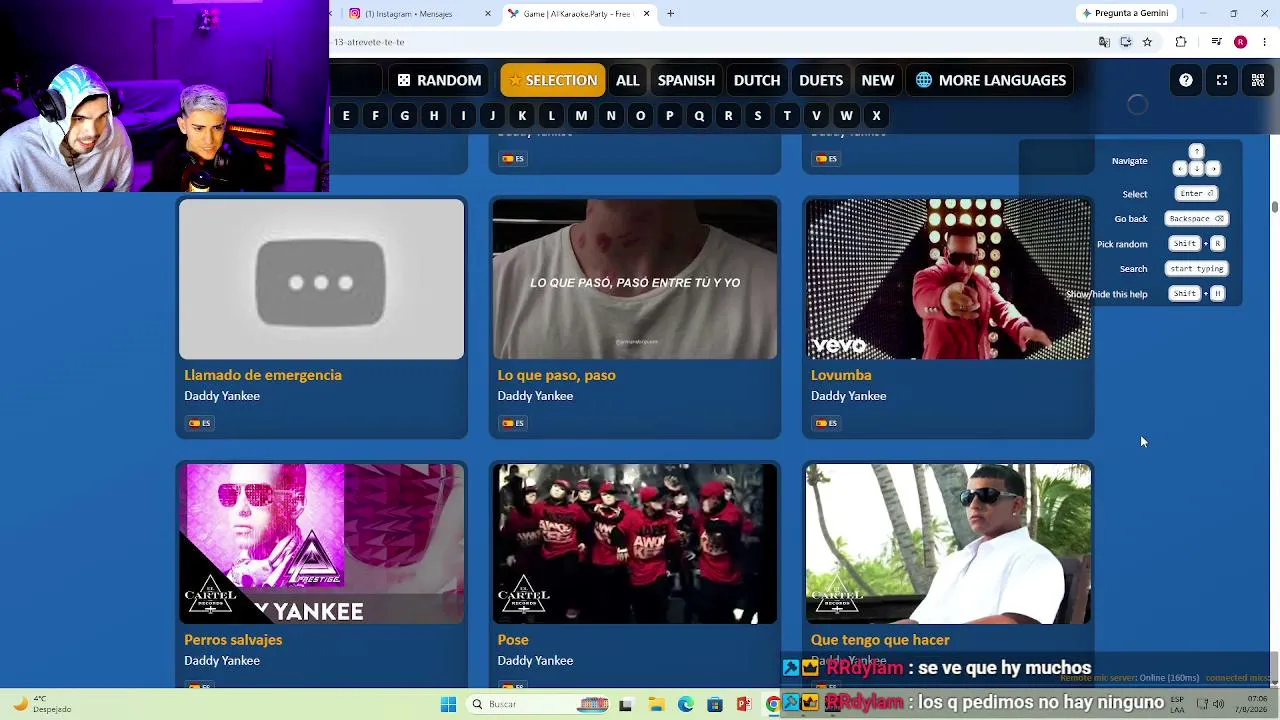The image size is (1280, 720).
Task: Jump to letter Q
Action: pyautogui.click(x=699, y=116)
